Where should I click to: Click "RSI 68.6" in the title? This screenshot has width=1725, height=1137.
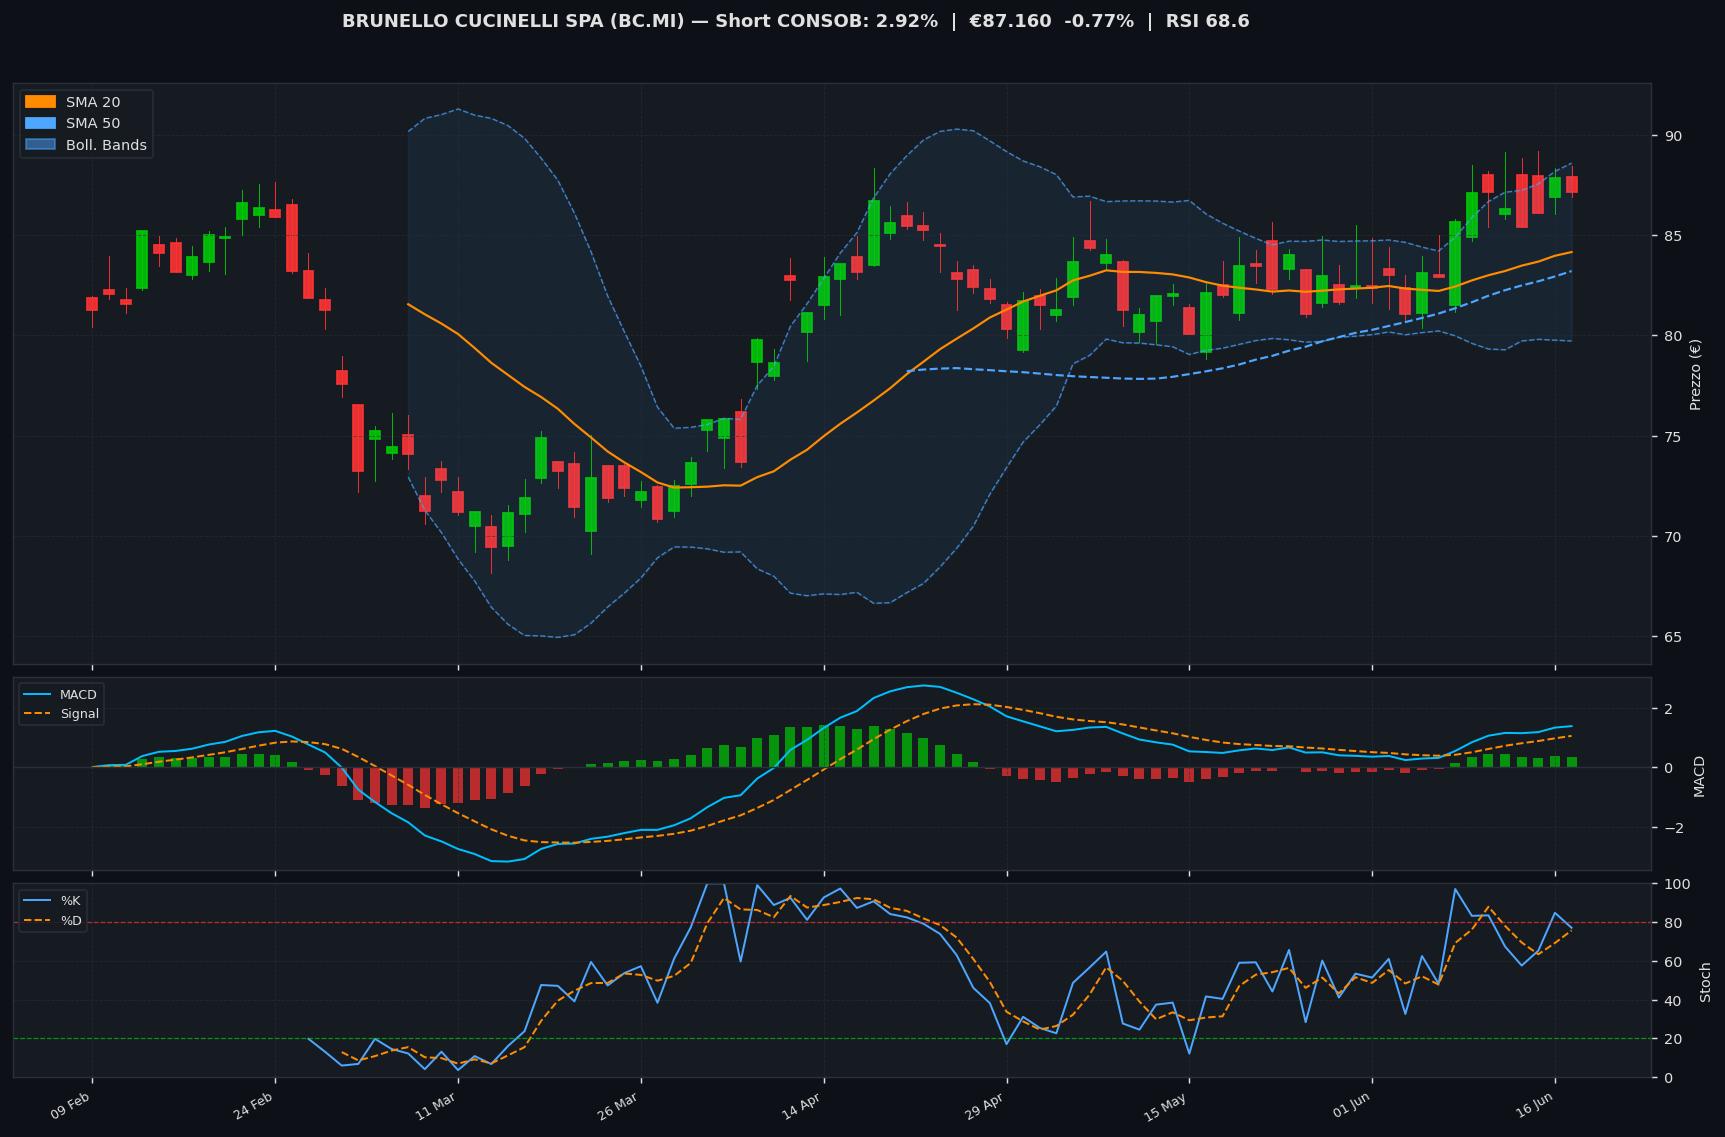pos(1207,21)
